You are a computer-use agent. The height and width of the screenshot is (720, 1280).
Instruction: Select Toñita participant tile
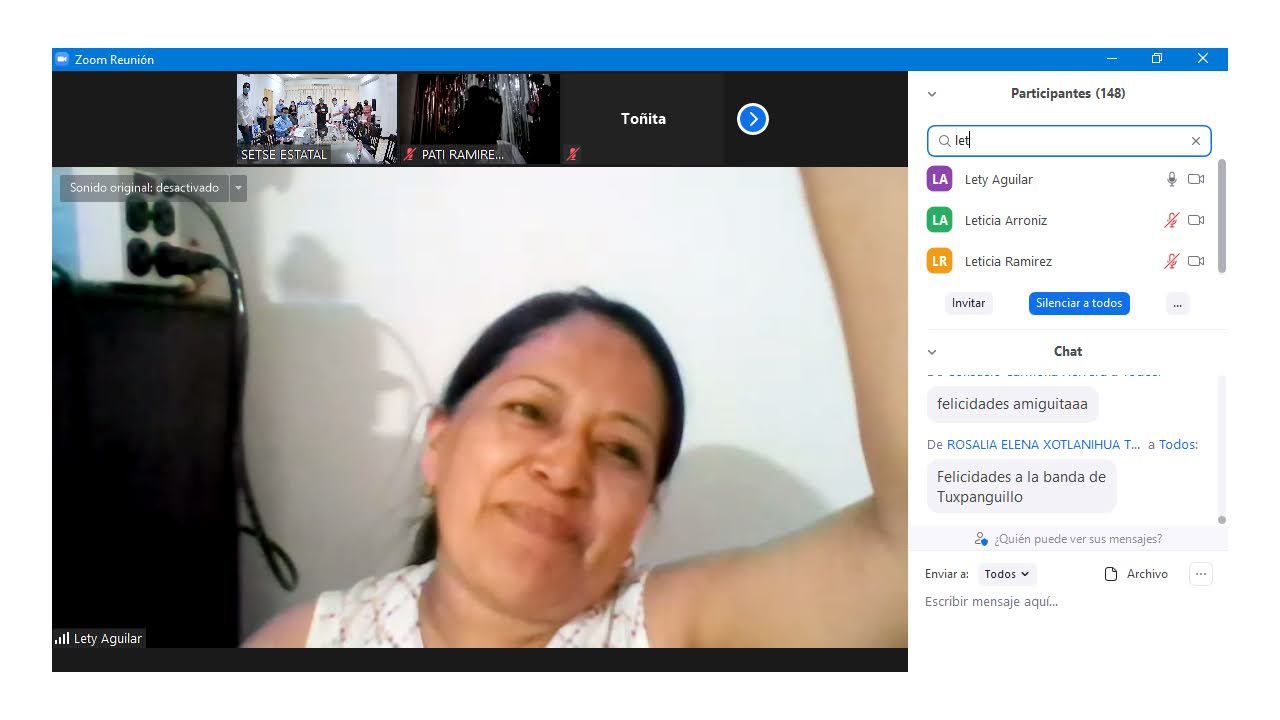[643, 119]
